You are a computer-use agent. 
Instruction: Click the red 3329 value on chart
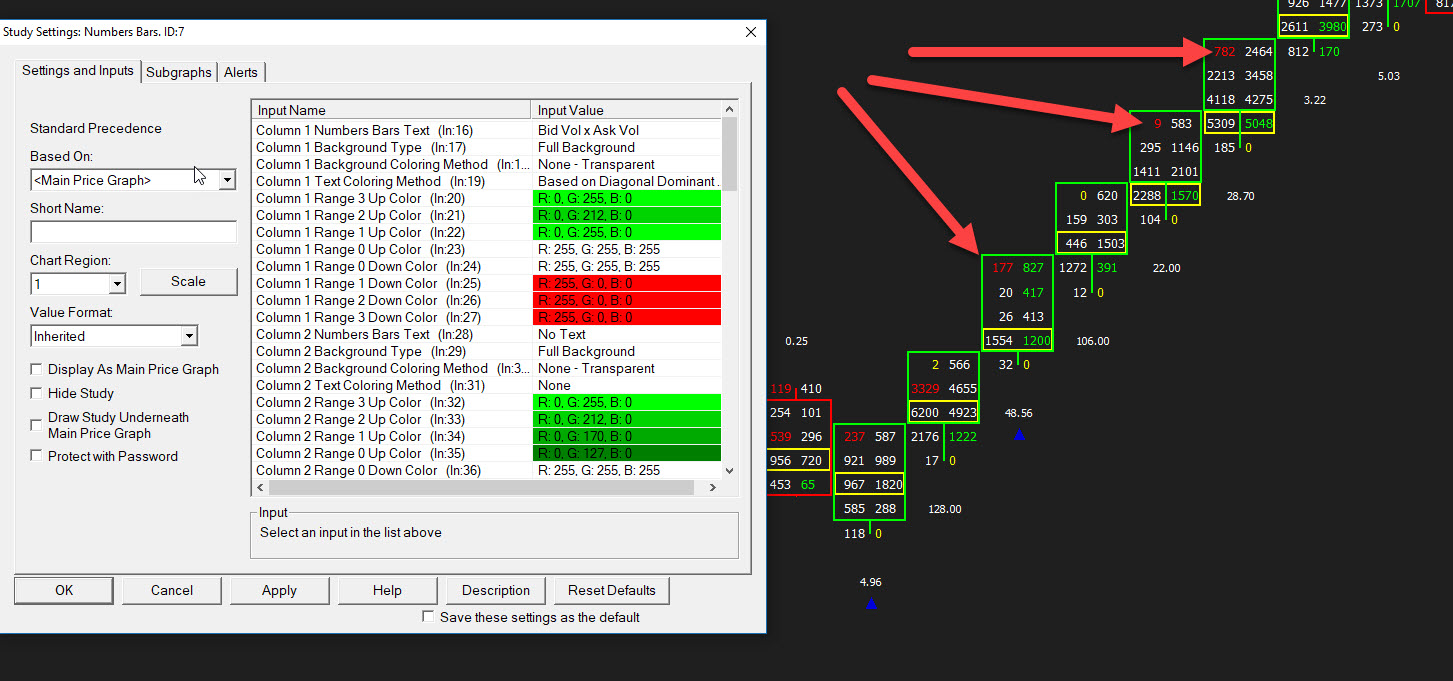tap(926, 388)
